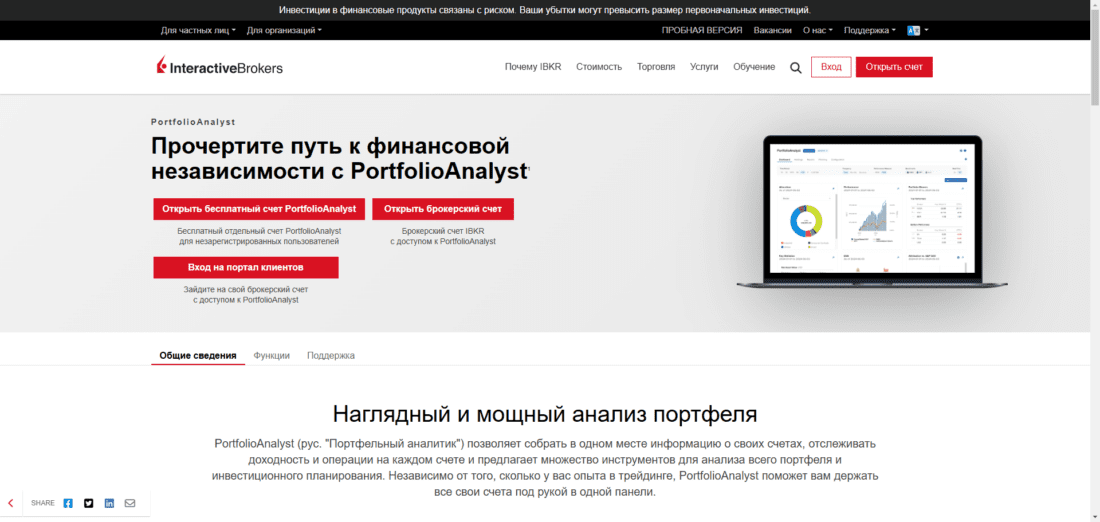The image size is (1100, 522).
Task: Select the Общие сведения tab
Action: (x=198, y=356)
